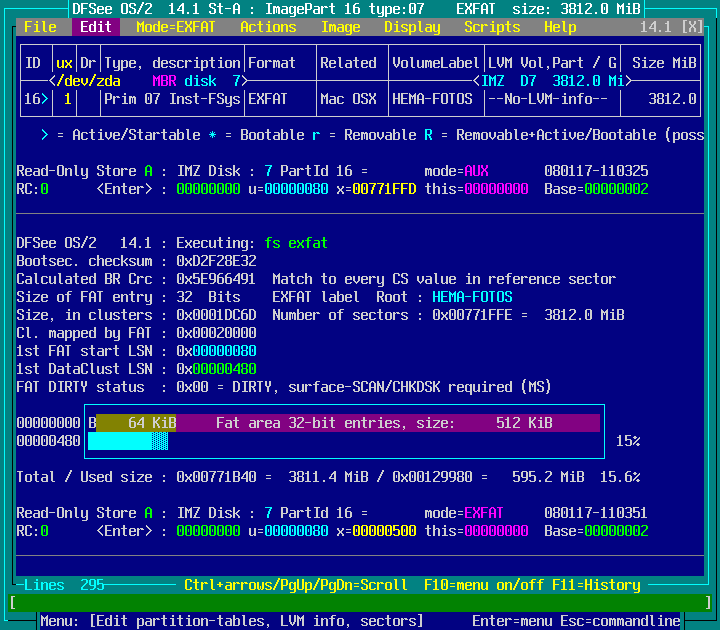Click the Bootsec. checksum value 0xD2F28E32

(x=216, y=261)
